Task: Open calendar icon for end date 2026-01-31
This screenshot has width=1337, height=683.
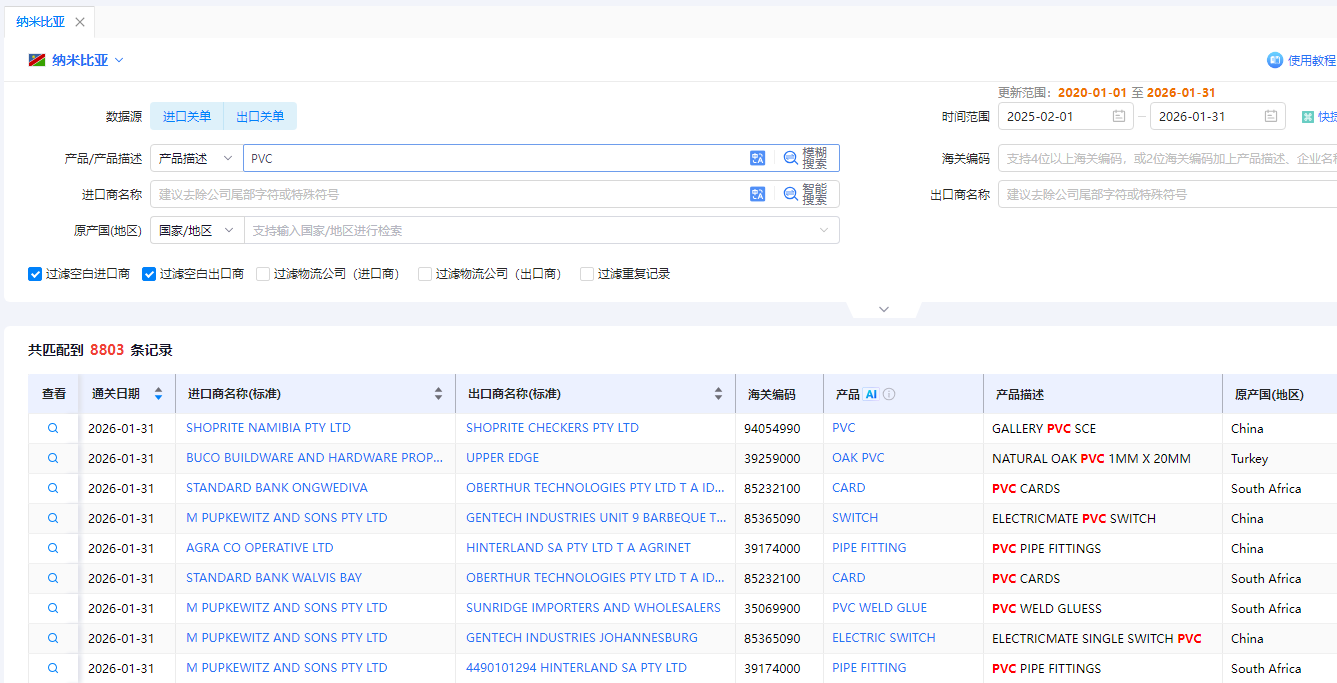Action: [x=1271, y=117]
